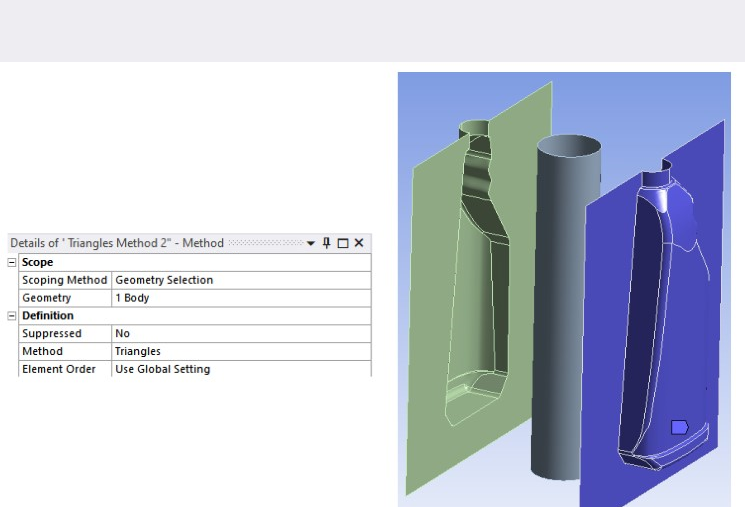Click the arrow tag on blue mold
Screen dimensions: 745x507
pos(679,427)
